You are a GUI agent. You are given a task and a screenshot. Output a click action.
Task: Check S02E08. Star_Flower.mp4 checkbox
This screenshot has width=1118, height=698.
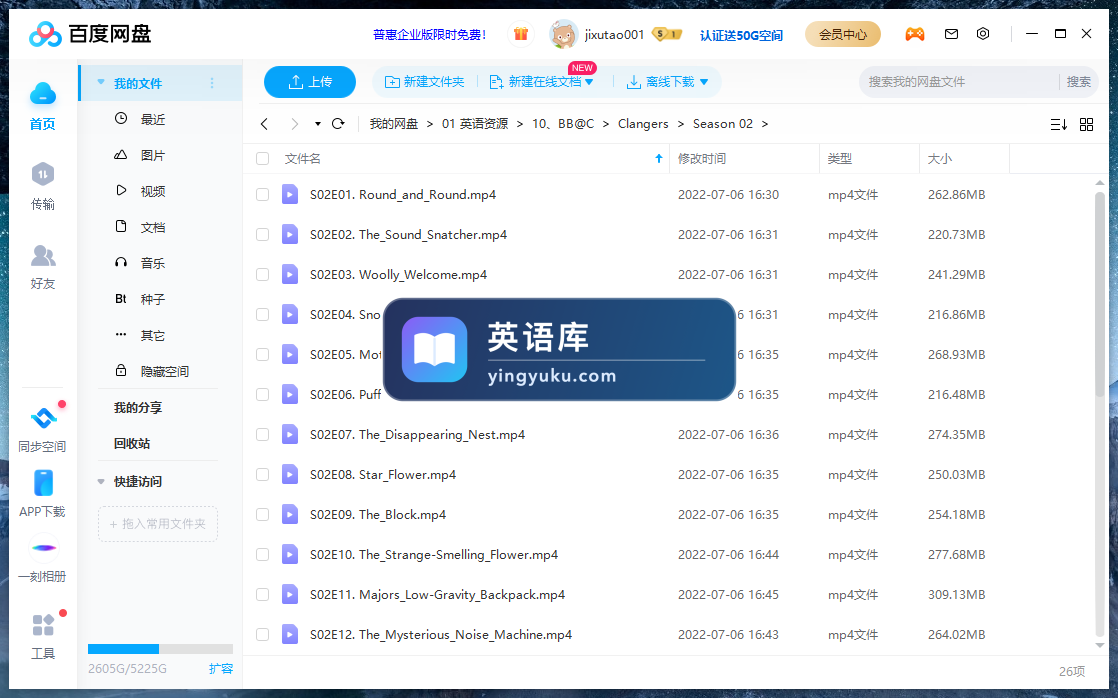click(x=262, y=474)
